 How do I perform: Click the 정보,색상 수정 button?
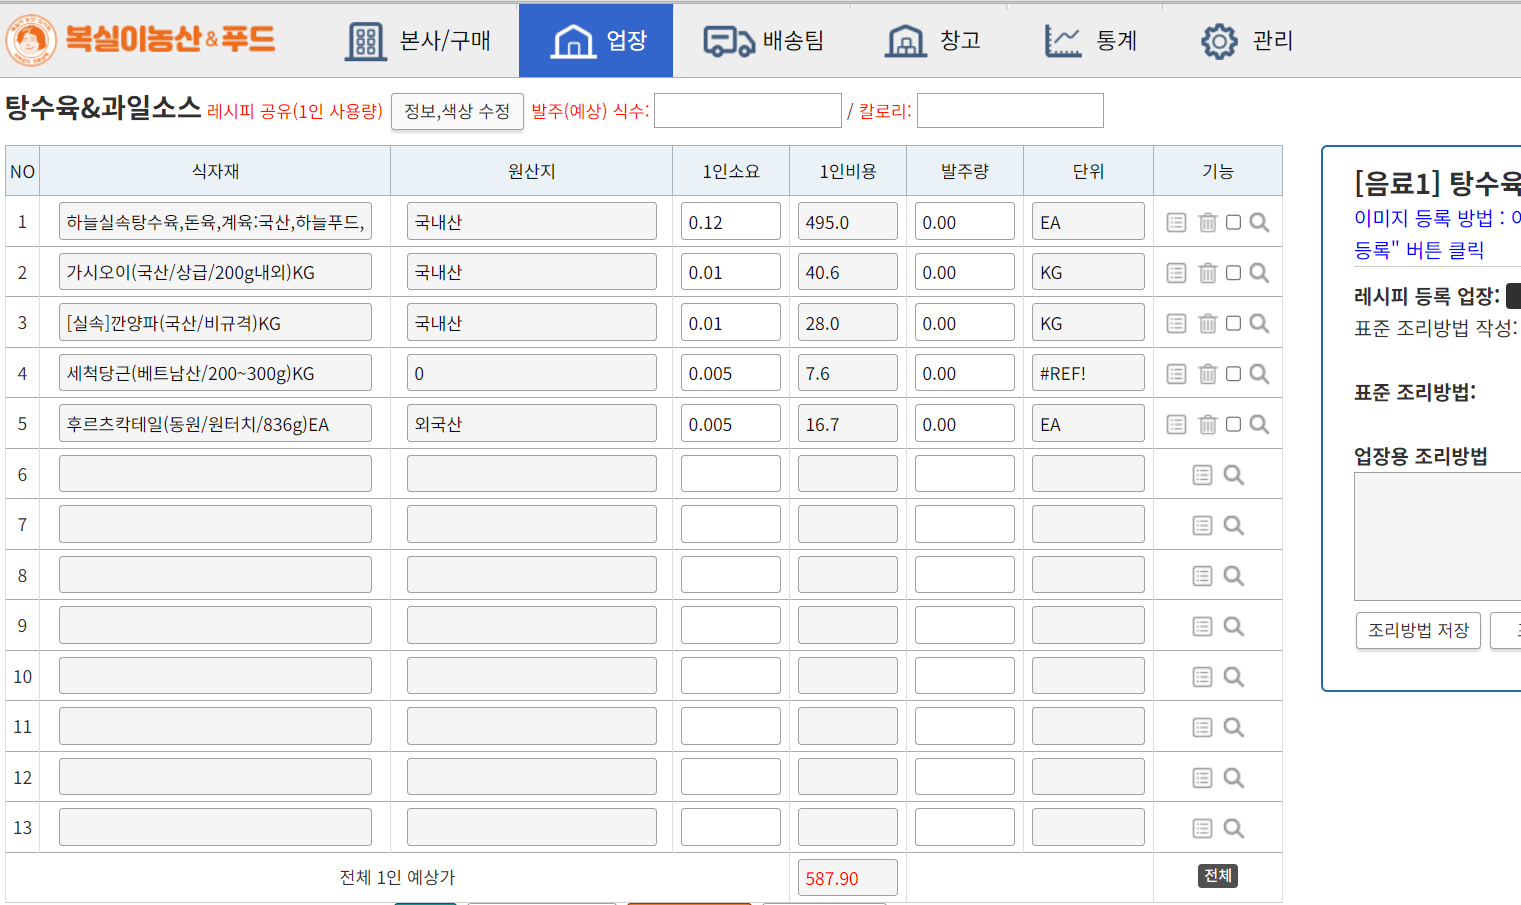pos(457,111)
